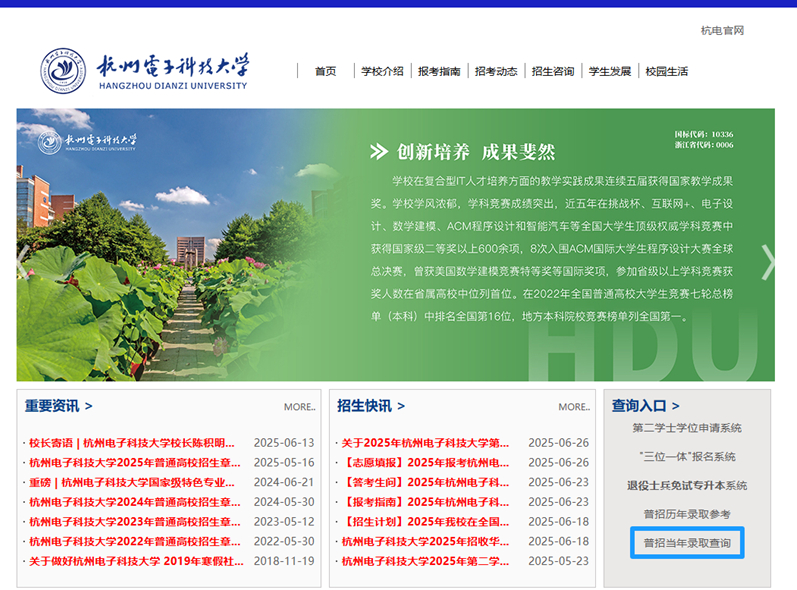Open the 校园生活 menu item
The height and width of the screenshot is (590, 797).
667,71
